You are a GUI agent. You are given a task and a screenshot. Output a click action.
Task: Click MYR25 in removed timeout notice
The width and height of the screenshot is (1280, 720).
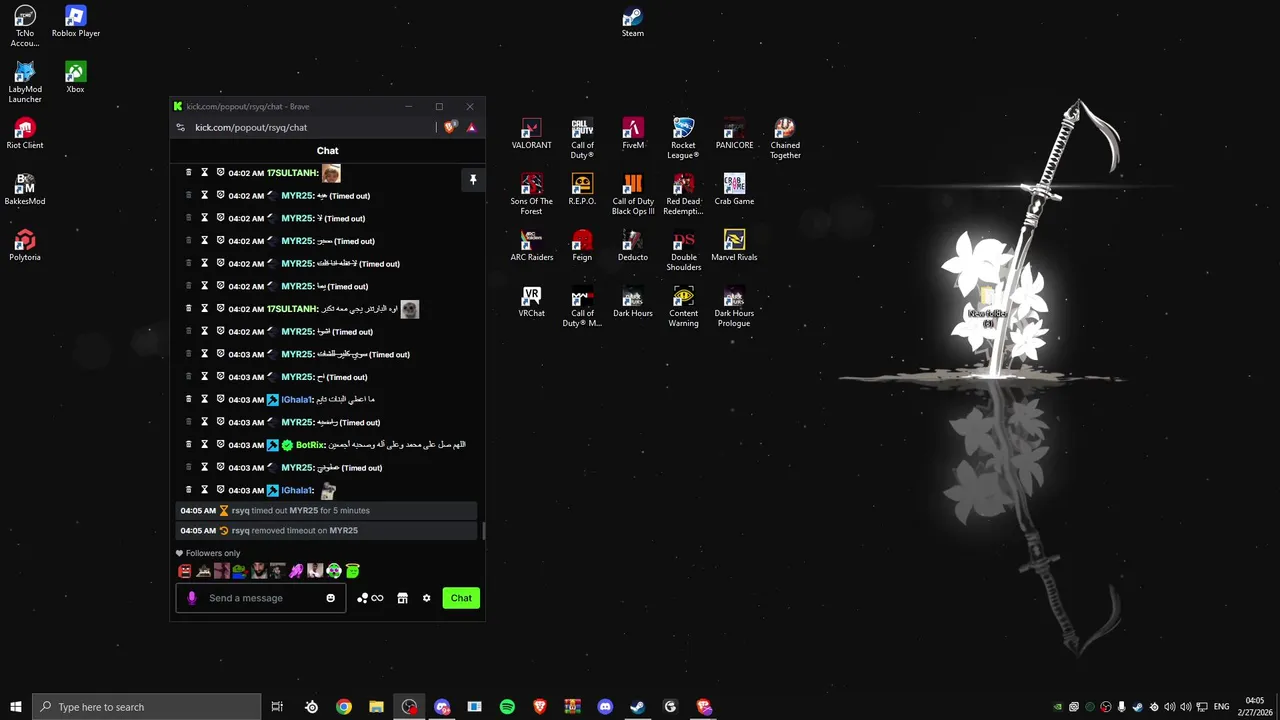coord(343,531)
